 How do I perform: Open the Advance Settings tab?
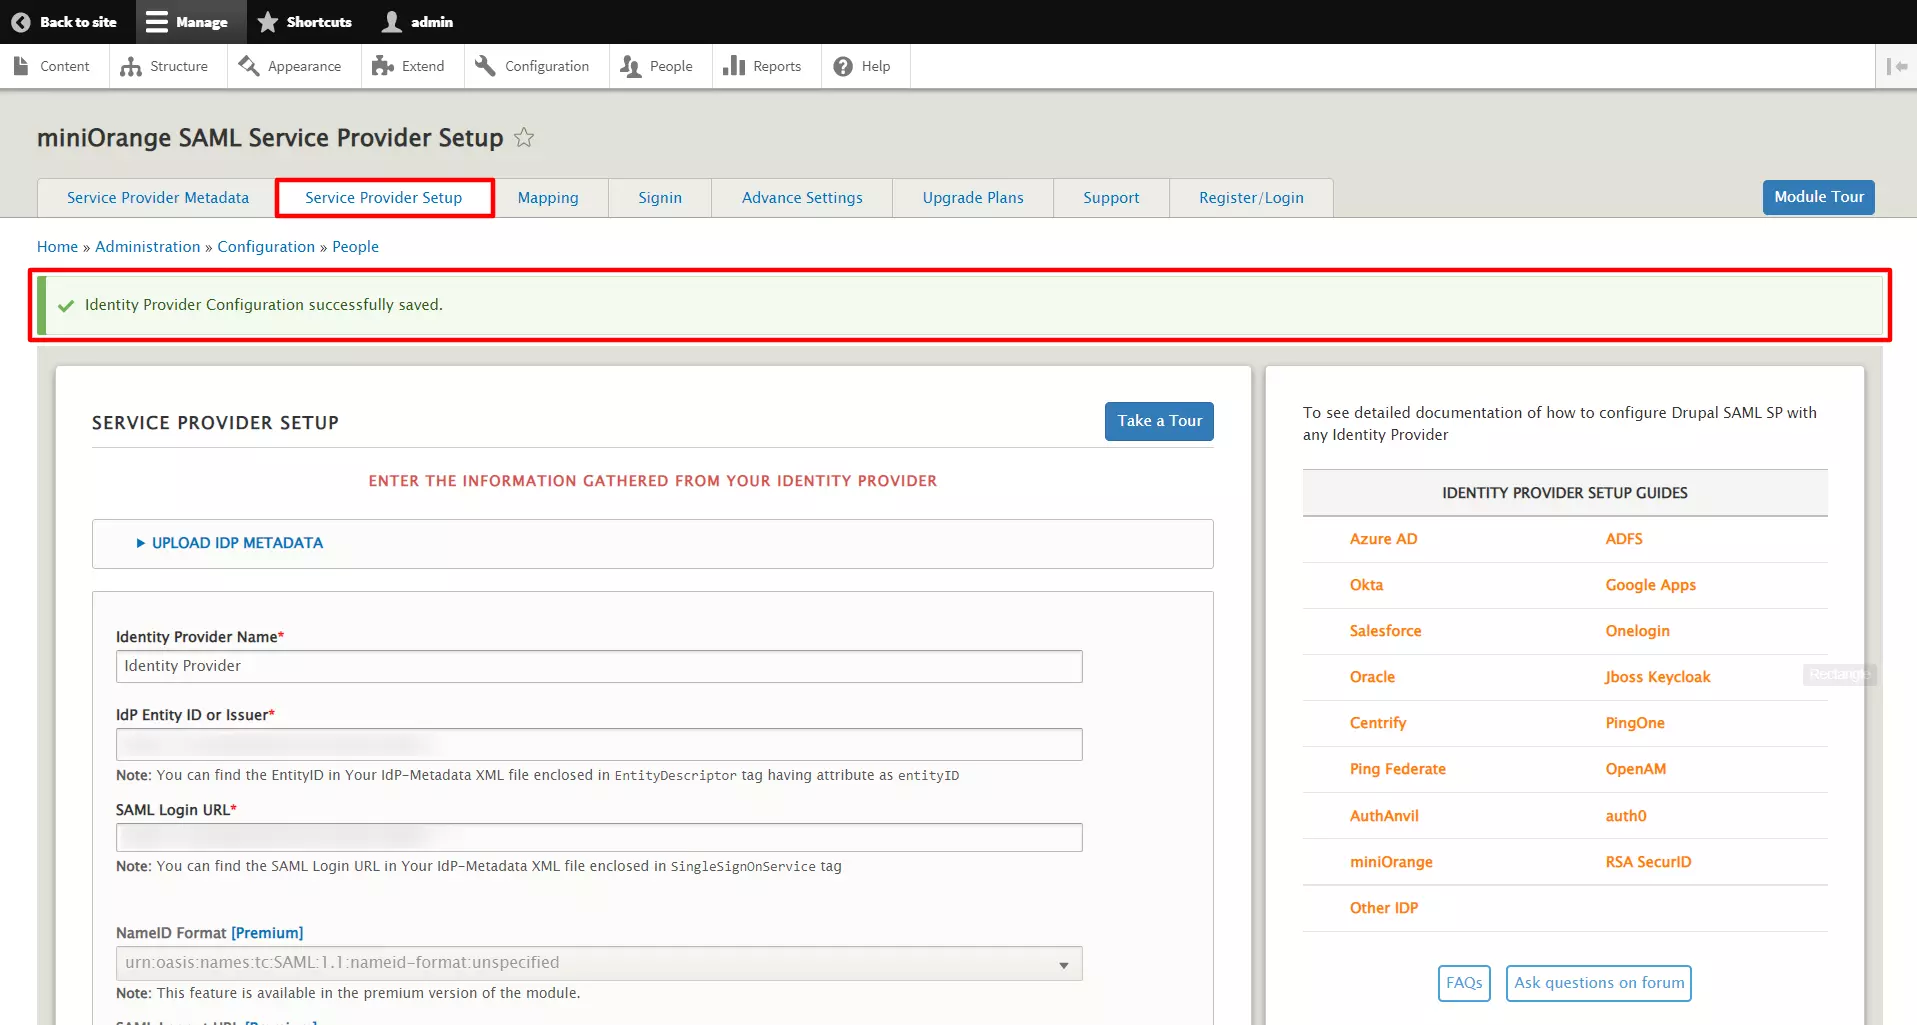click(802, 198)
